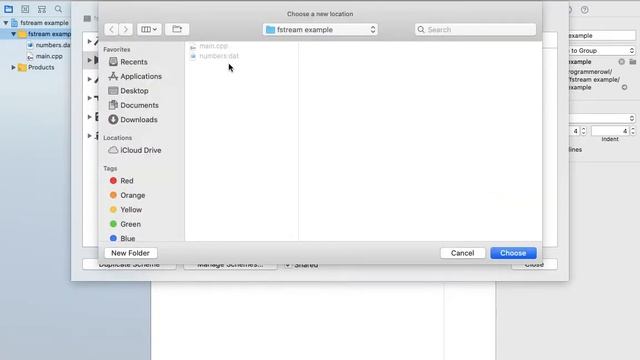Click the Locations sidebar heading
The width and height of the screenshot is (640, 360).
click(x=118, y=138)
